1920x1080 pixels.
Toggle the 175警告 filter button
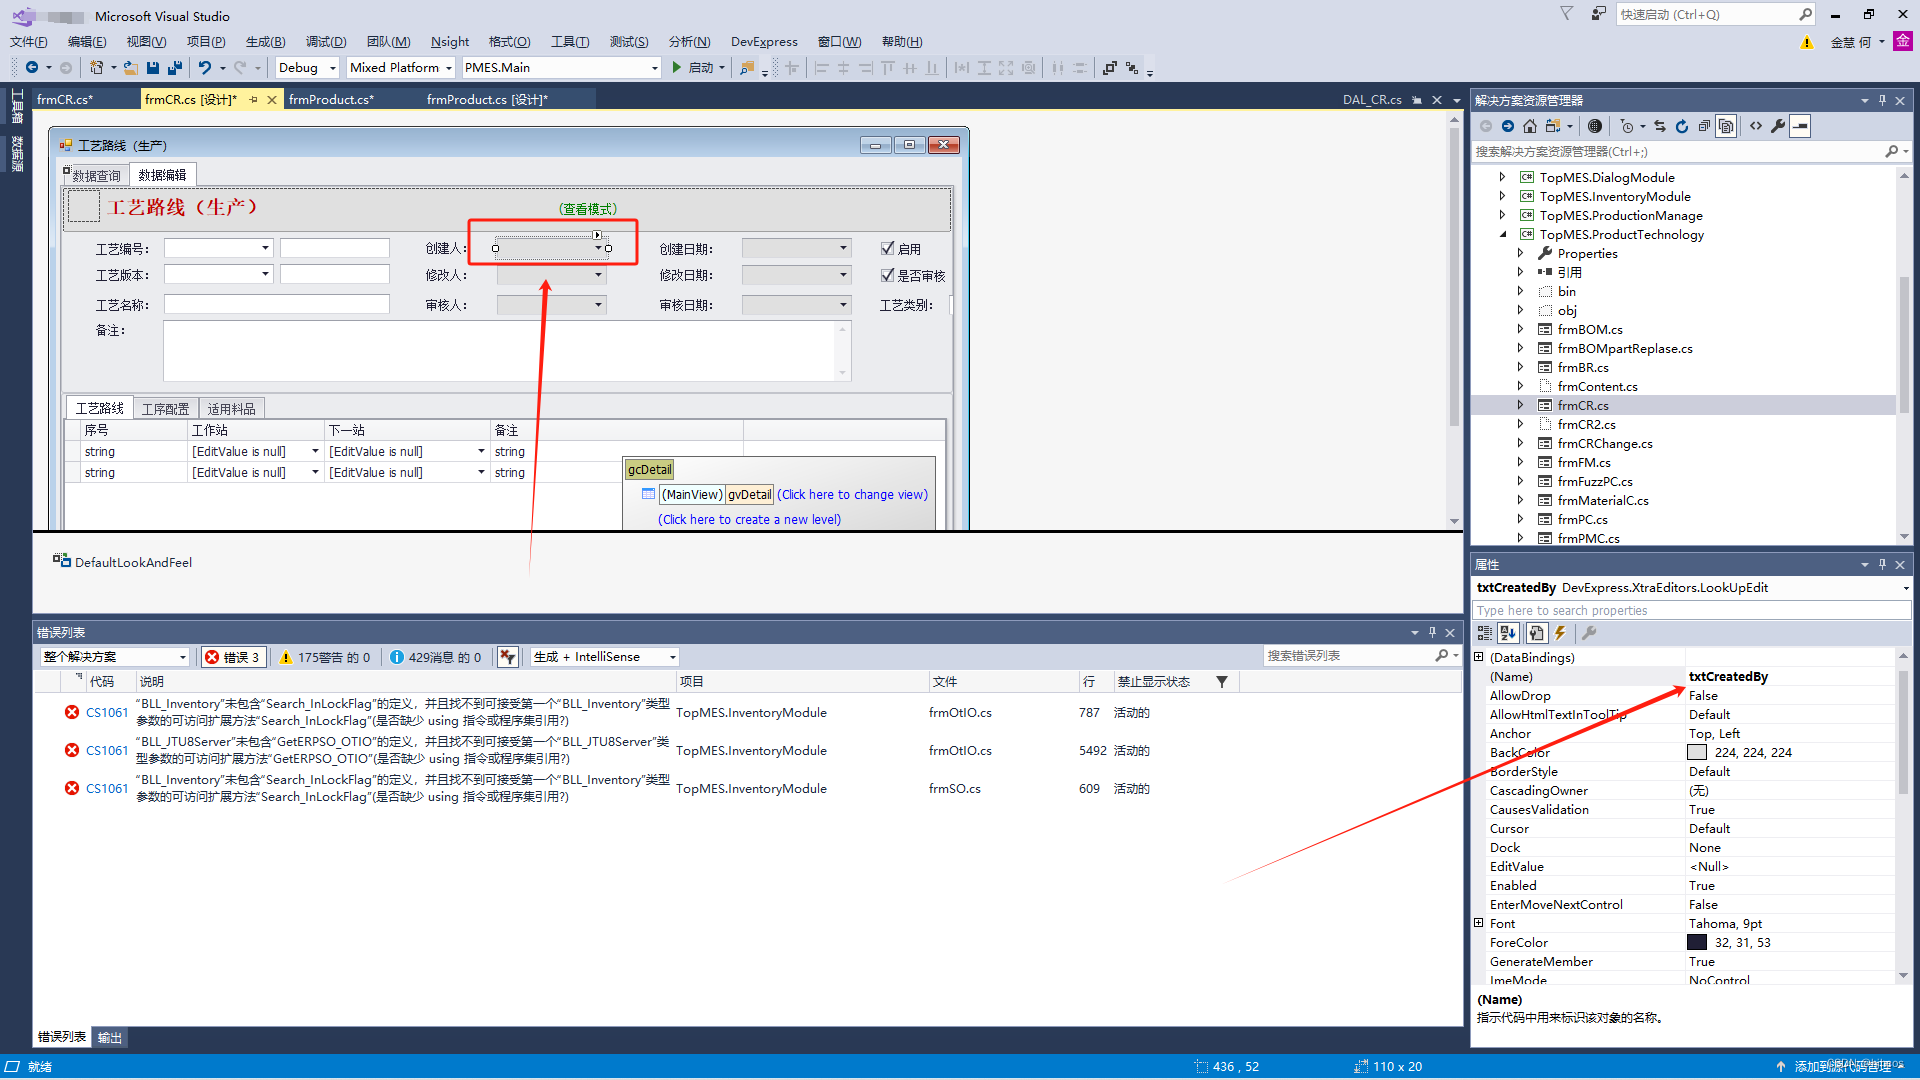click(325, 657)
